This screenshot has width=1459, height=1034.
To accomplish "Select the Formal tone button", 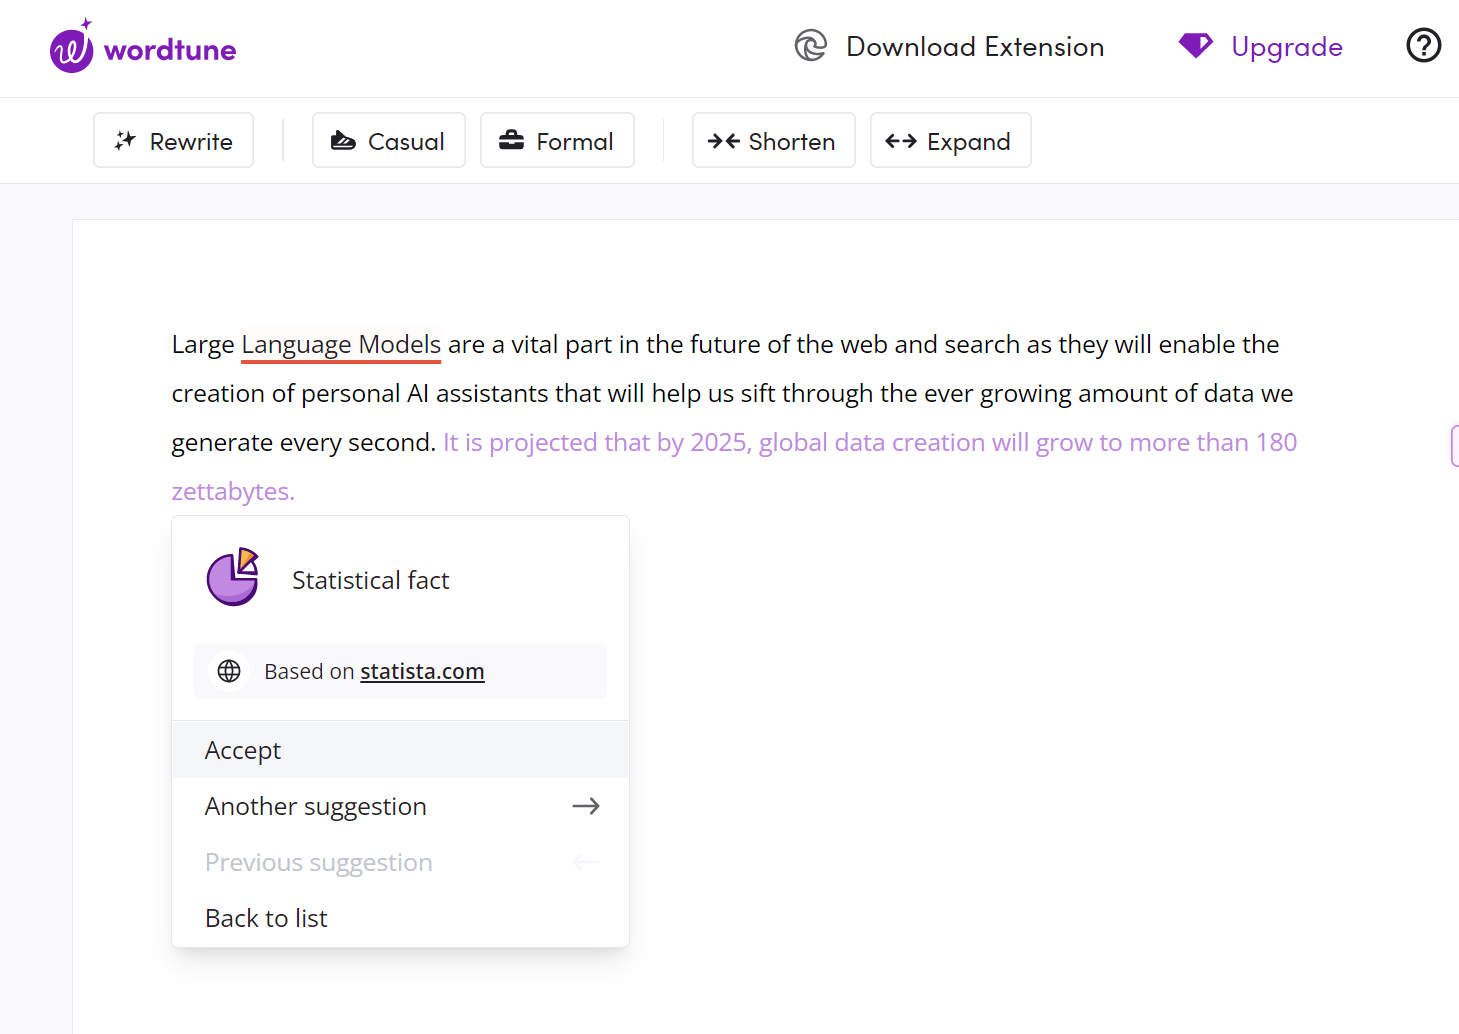I will (557, 141).
